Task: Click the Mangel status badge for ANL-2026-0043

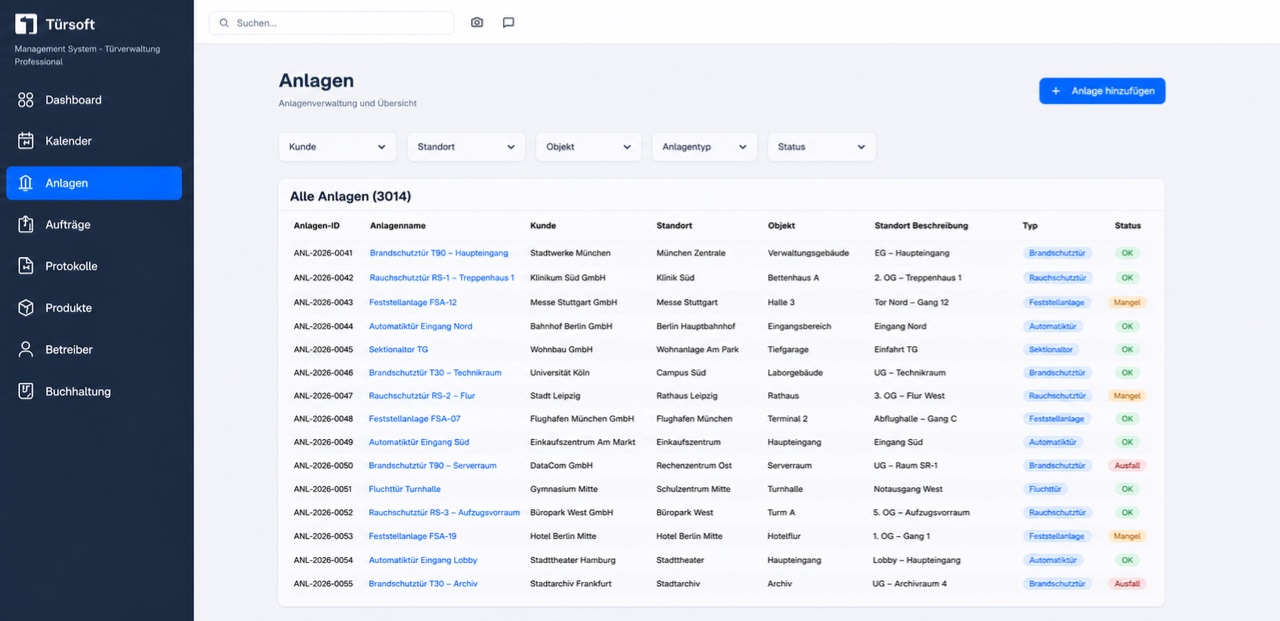Action: point(1127,302)
